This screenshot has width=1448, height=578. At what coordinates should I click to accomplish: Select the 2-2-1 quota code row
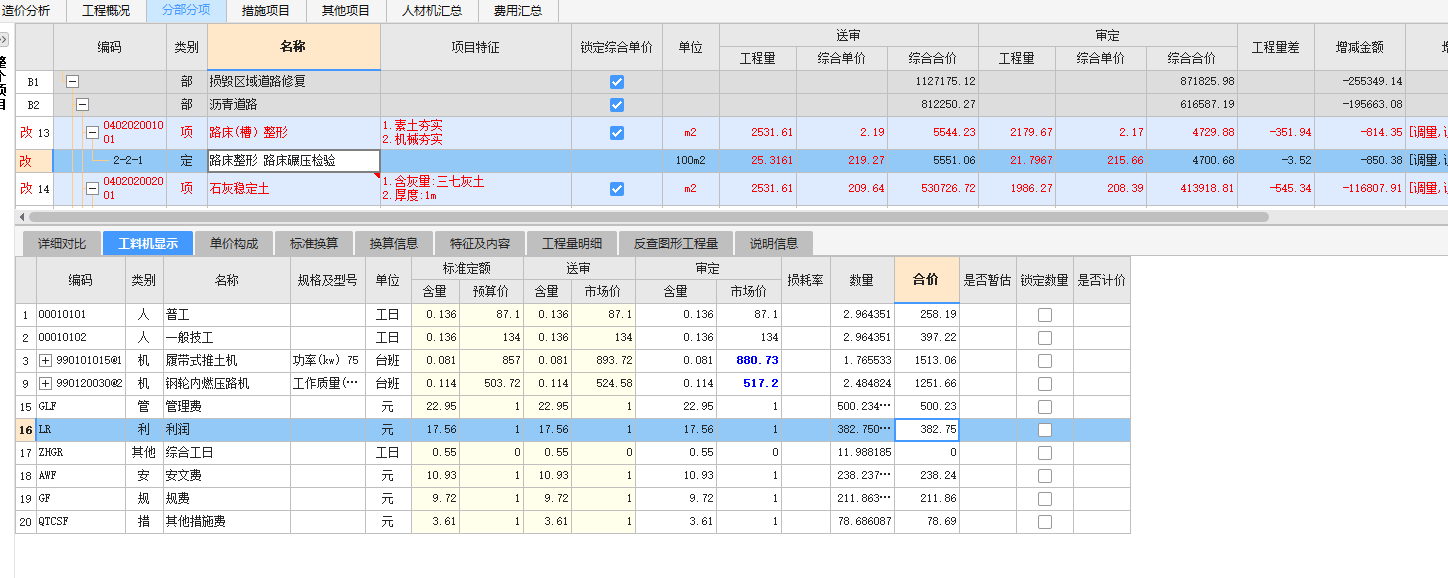[128, 160]
